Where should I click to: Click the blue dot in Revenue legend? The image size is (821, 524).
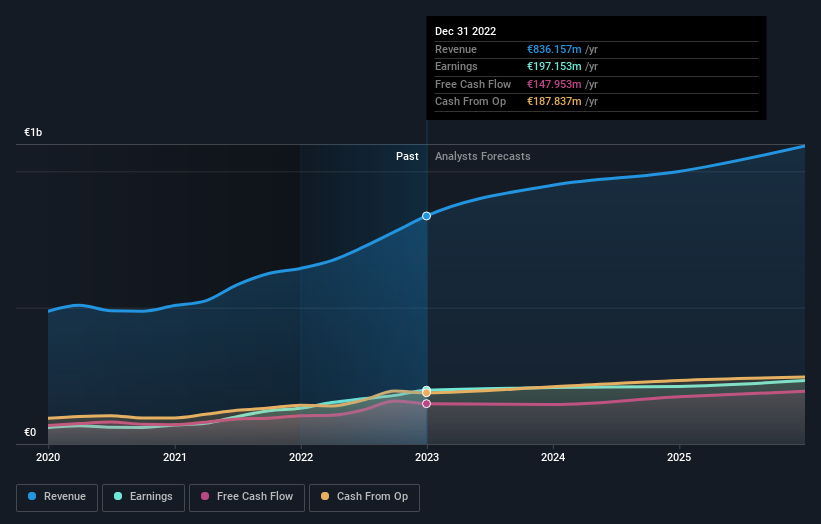(32, 496)
